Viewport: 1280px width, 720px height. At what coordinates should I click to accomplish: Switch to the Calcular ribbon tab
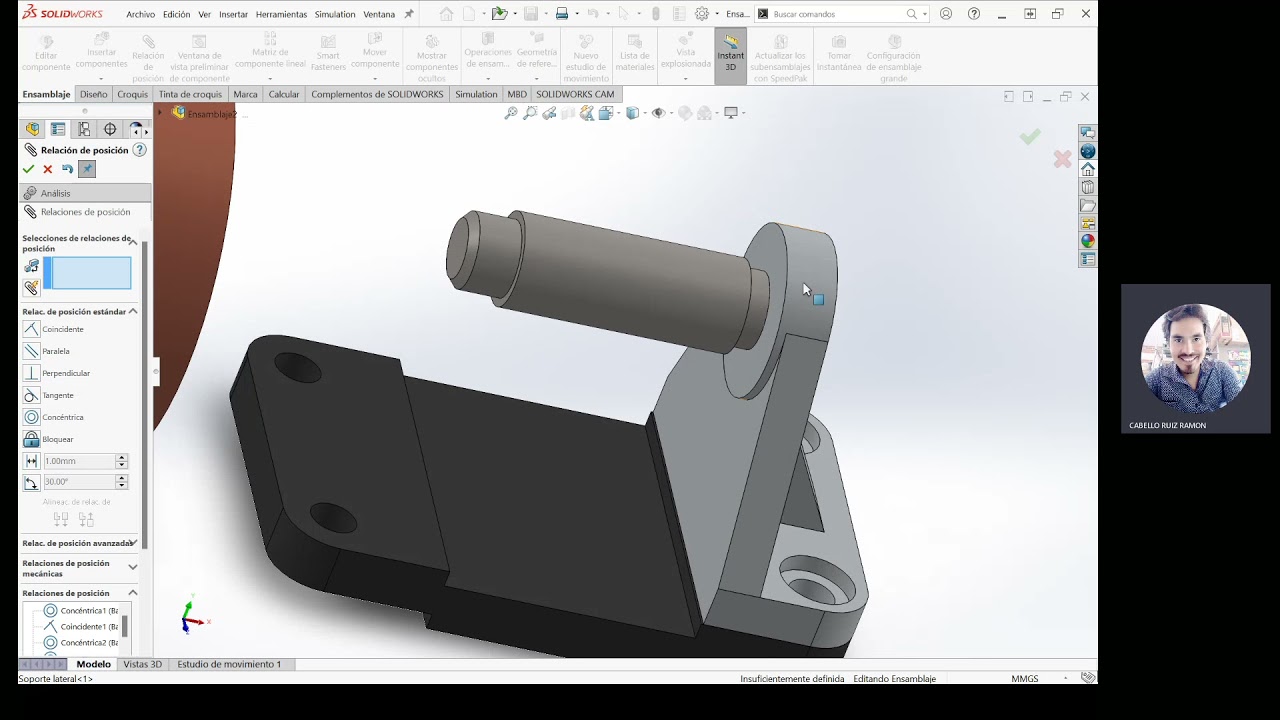pos(284,94)
